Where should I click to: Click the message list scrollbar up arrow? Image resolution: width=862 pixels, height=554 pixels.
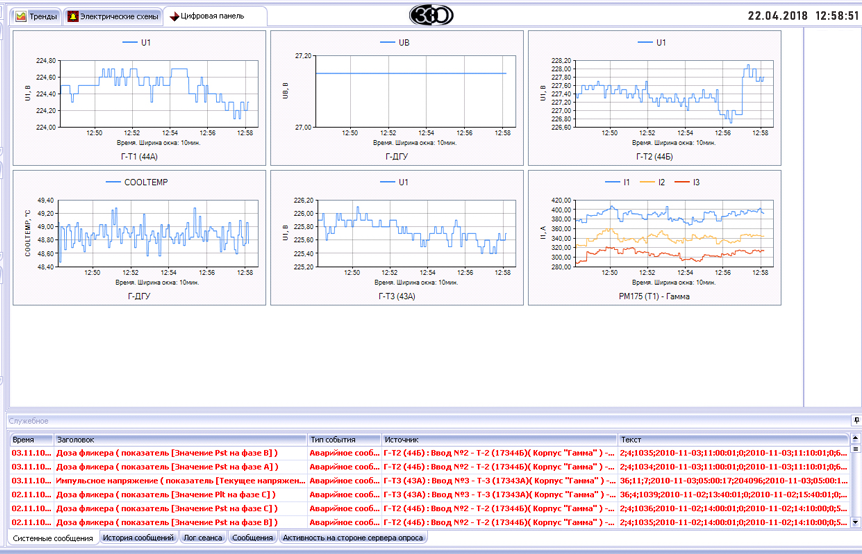tap(855, 439)
